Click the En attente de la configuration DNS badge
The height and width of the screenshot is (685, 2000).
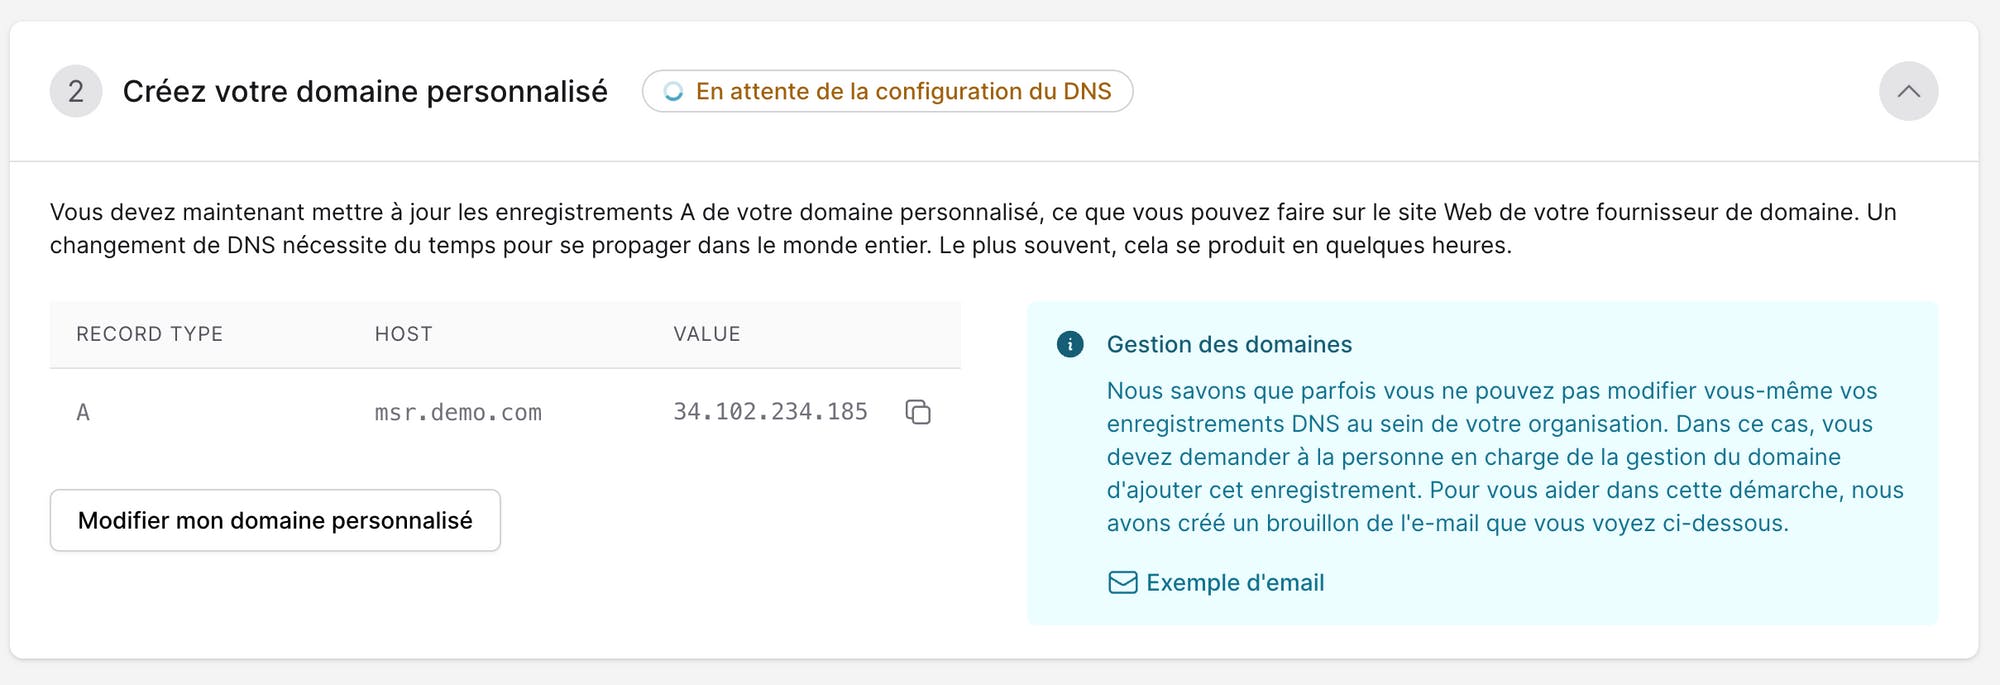(887, 91)
